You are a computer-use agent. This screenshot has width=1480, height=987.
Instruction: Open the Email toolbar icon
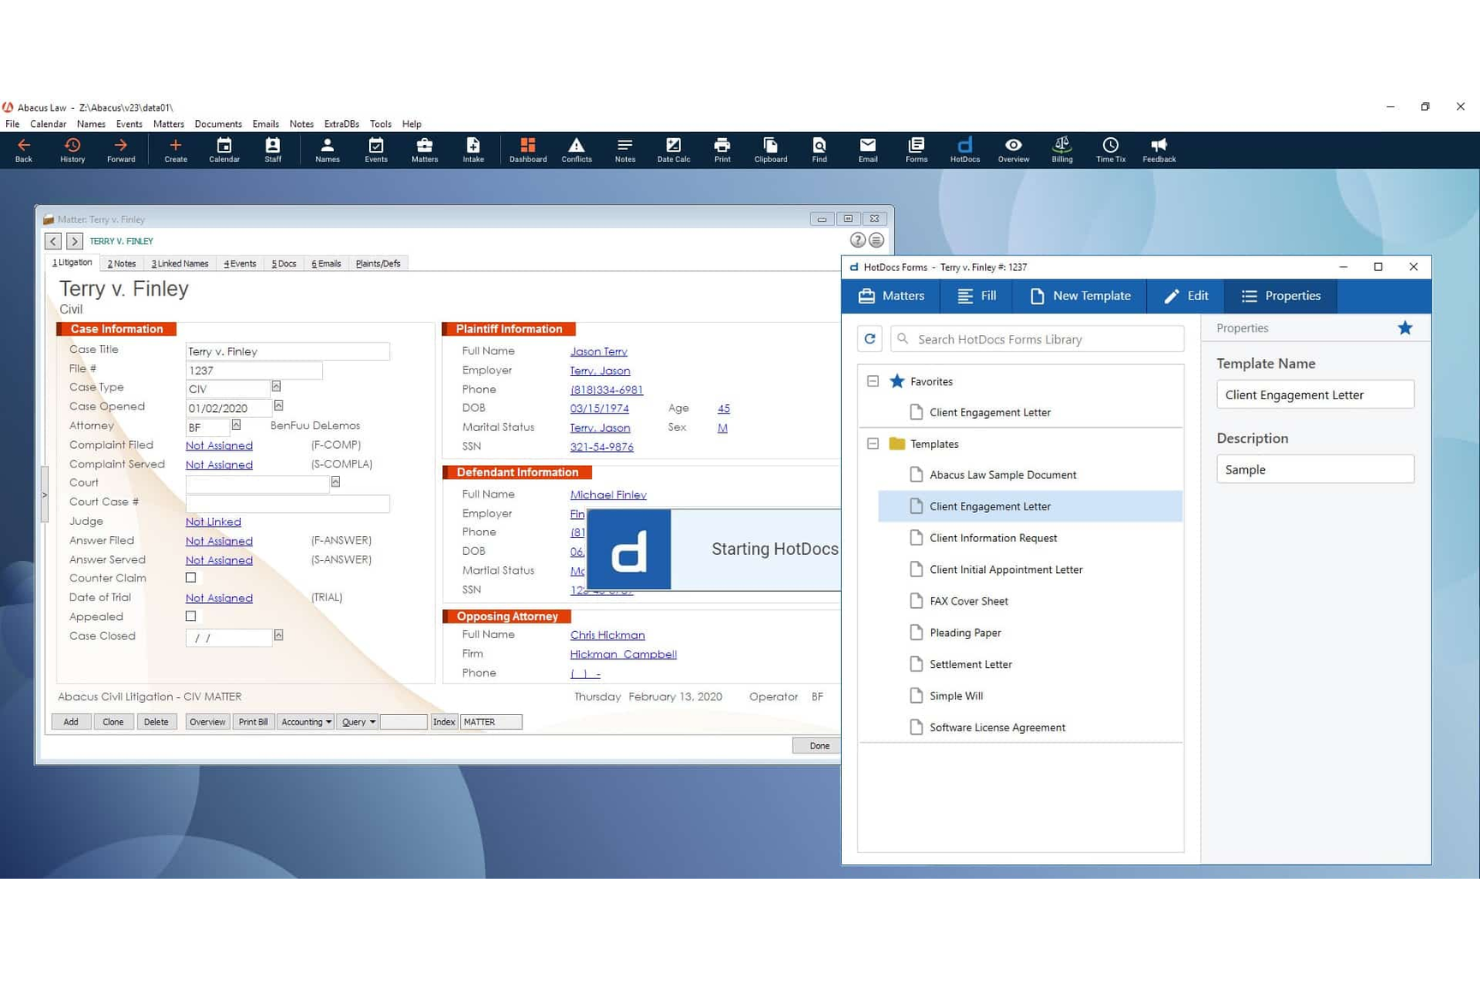pos(867,150)
